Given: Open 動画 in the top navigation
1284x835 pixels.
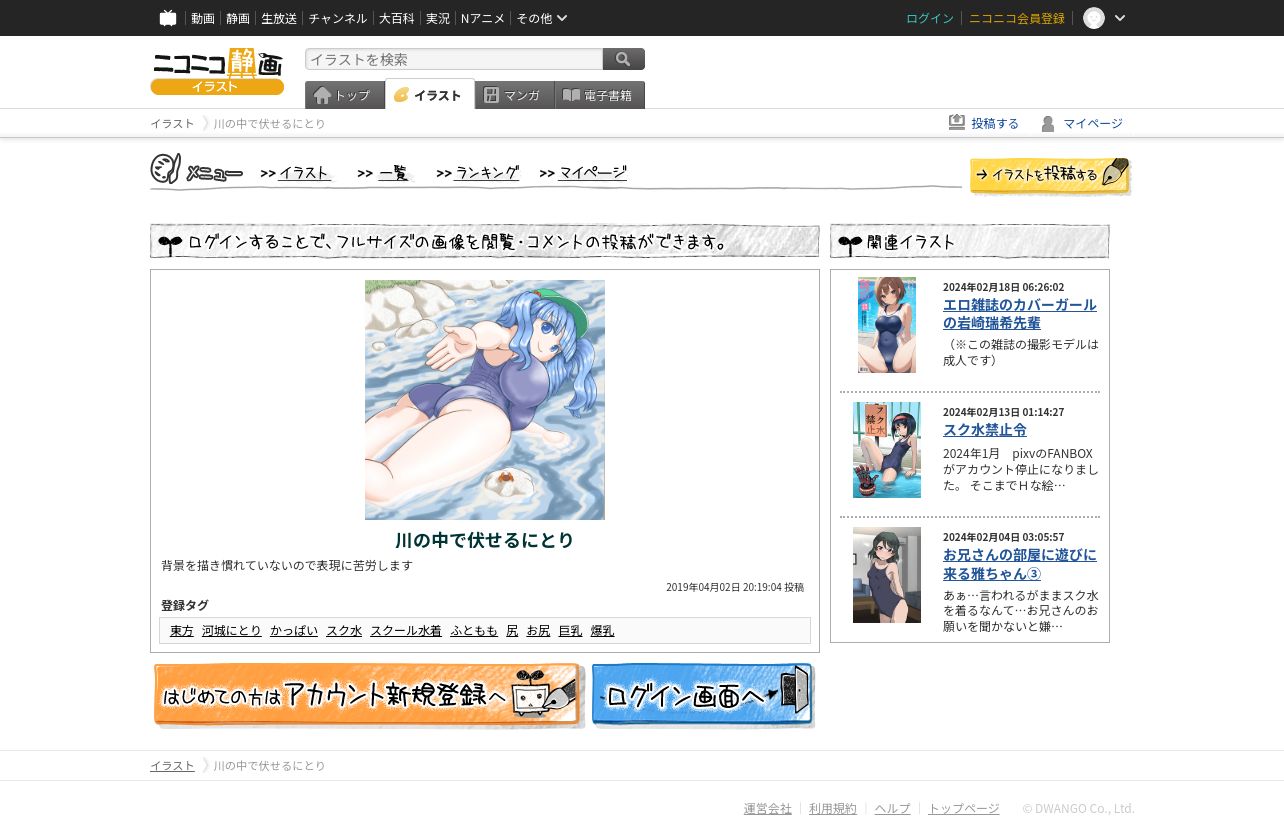Looking at the screenshot, I should point(203,18).
